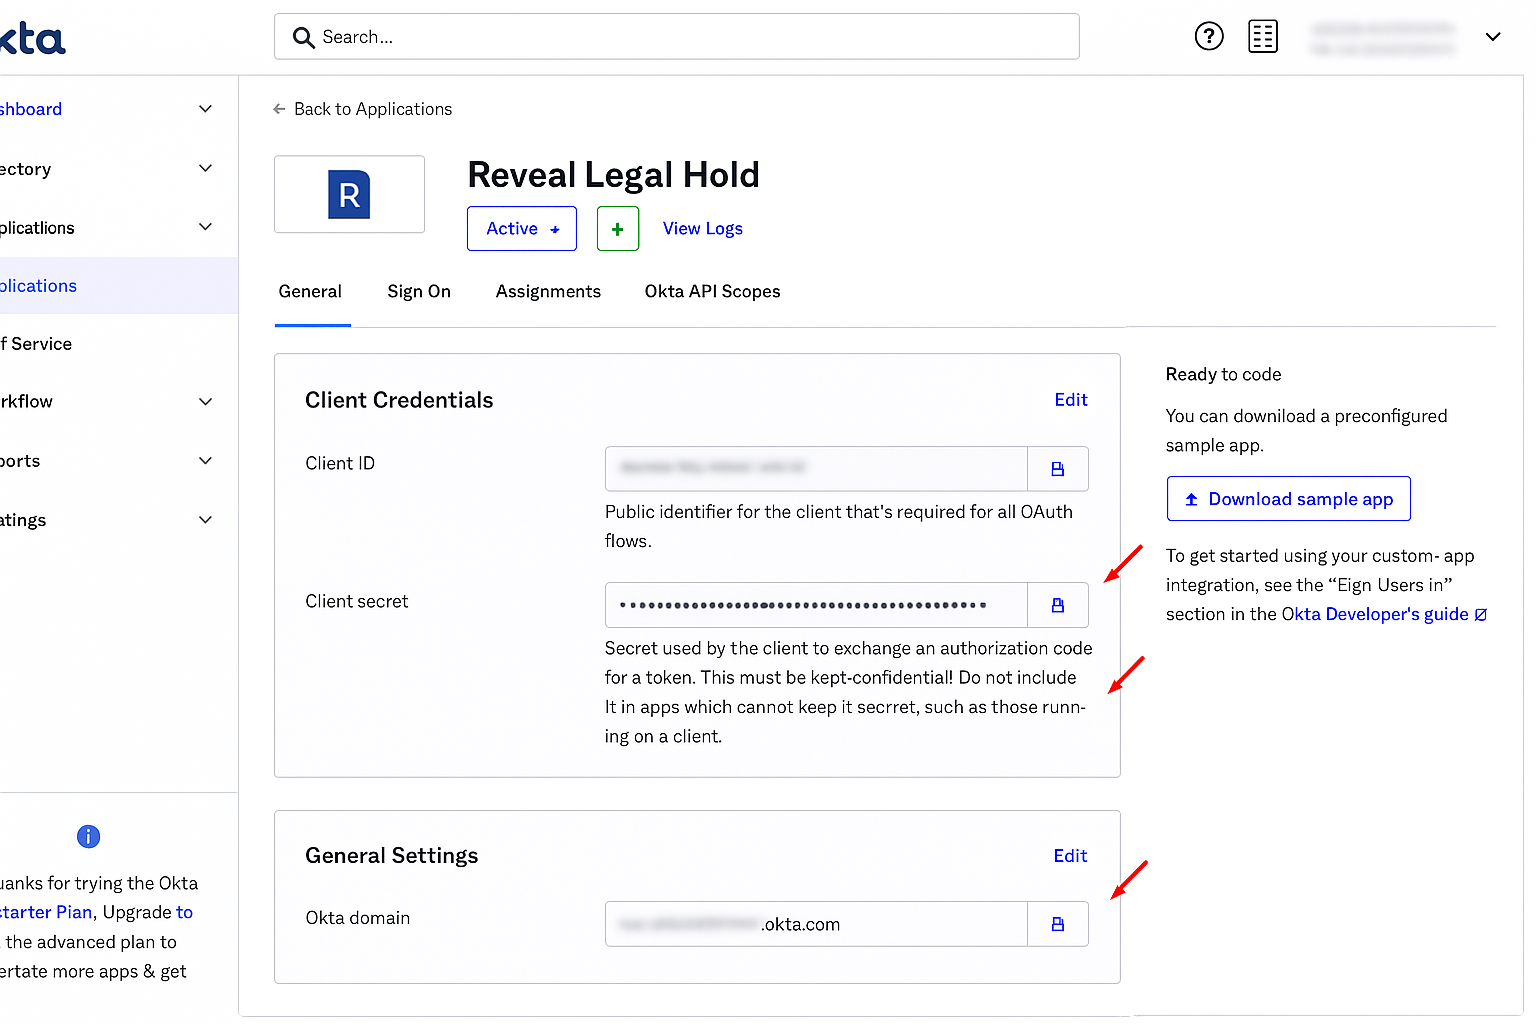Expand the user account menu chevron
Image resolution: width=1536 pixels, height=1024 pixels.
click(x=1492, y=37)
